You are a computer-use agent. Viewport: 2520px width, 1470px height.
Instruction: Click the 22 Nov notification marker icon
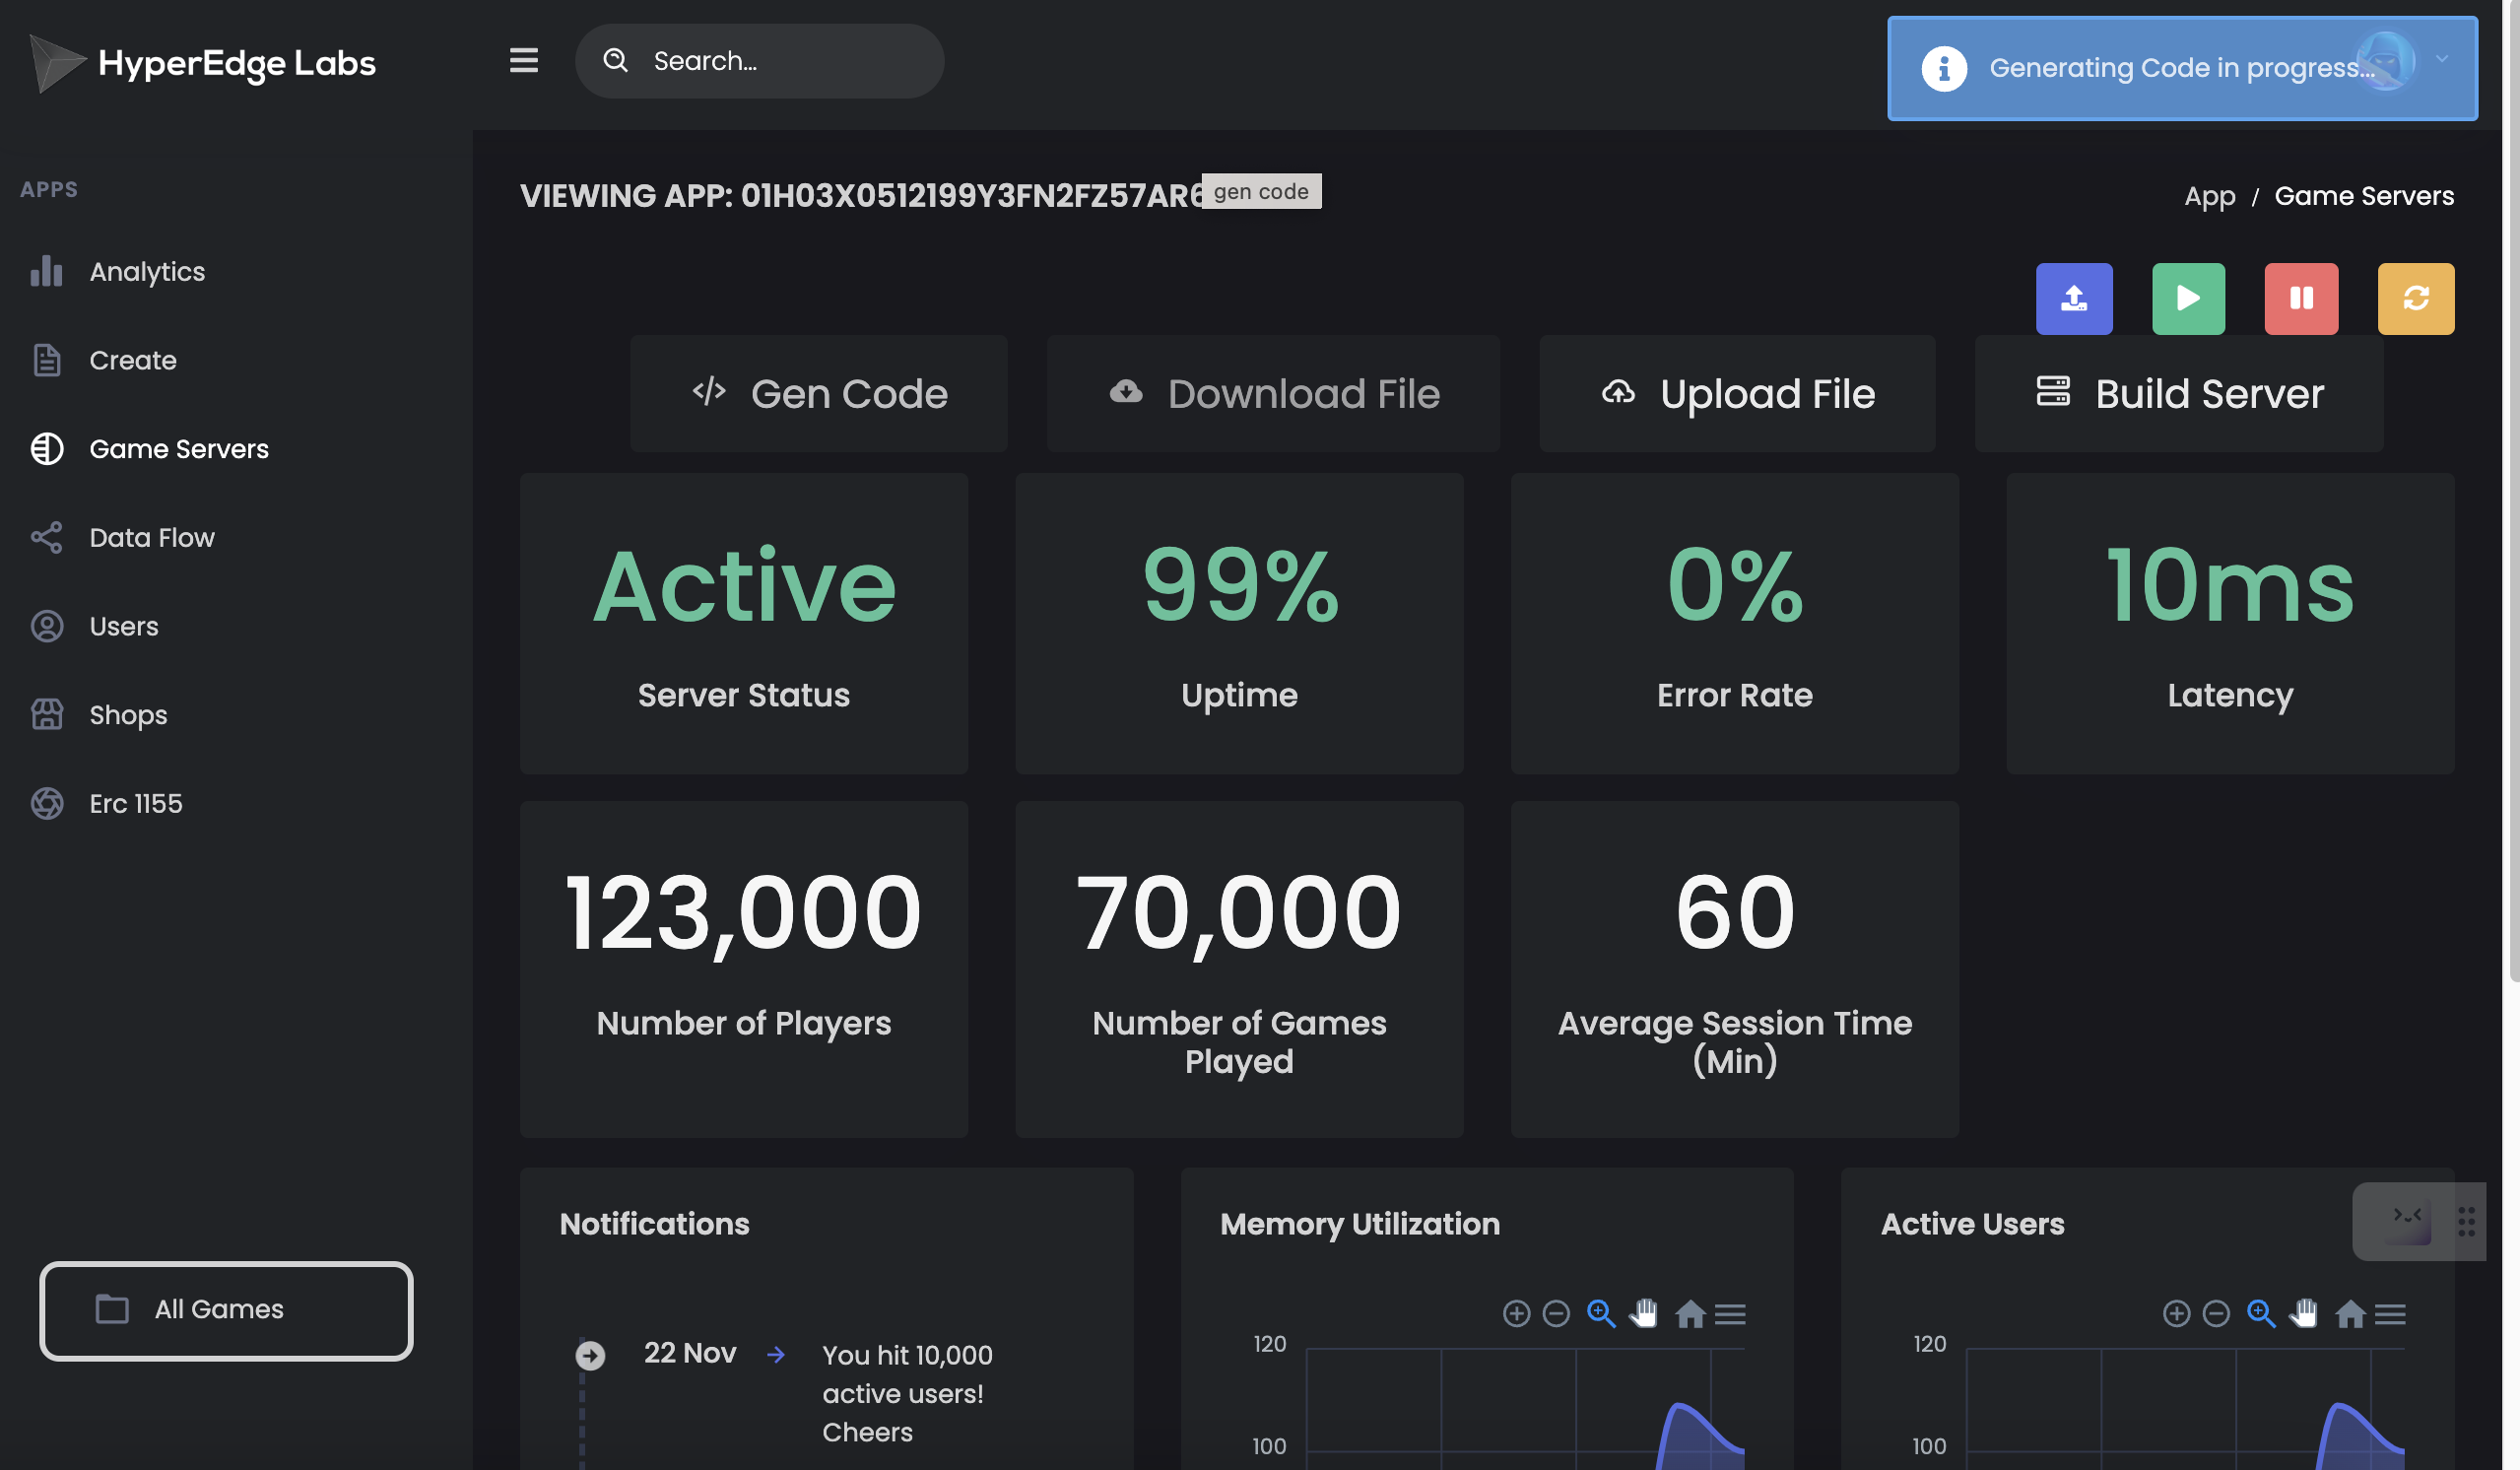click(590, 1355)
